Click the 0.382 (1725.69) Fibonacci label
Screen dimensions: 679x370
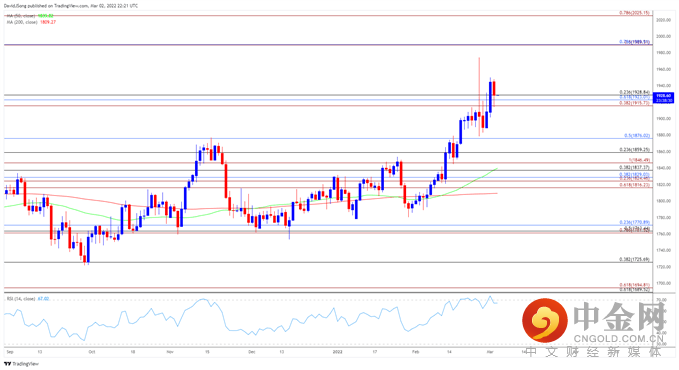(635, 259)
